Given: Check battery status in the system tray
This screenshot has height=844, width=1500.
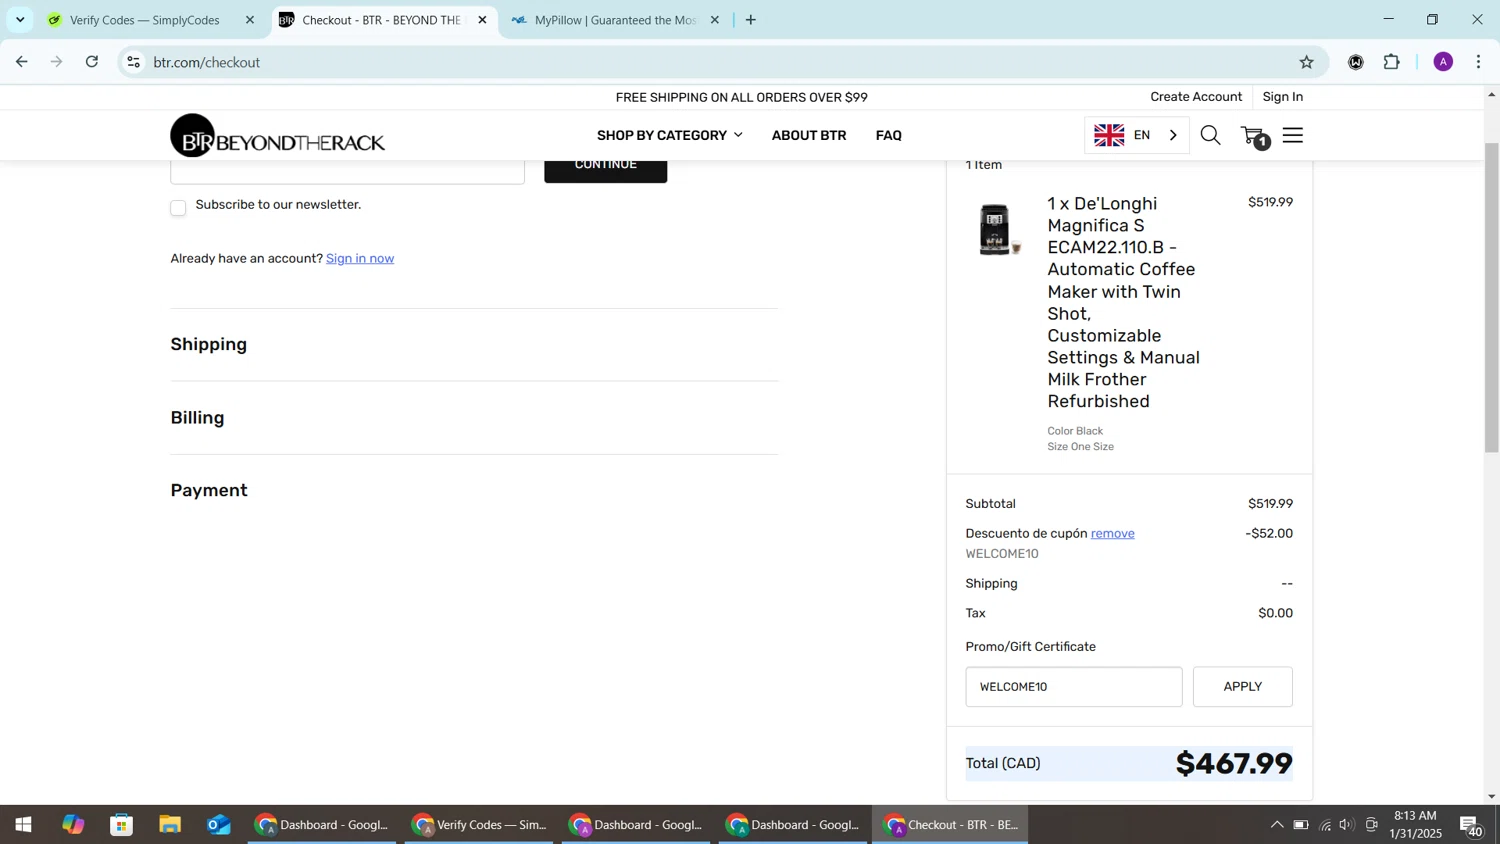Looking at the screenshot, I should (1300, 825).
